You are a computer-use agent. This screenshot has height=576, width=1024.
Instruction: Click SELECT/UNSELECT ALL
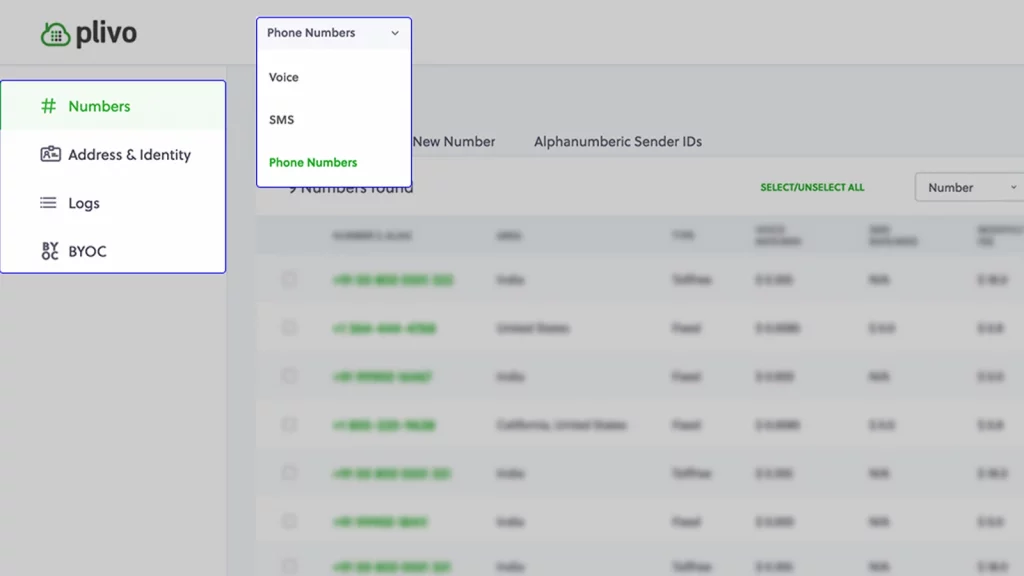[x=813, y=187]
